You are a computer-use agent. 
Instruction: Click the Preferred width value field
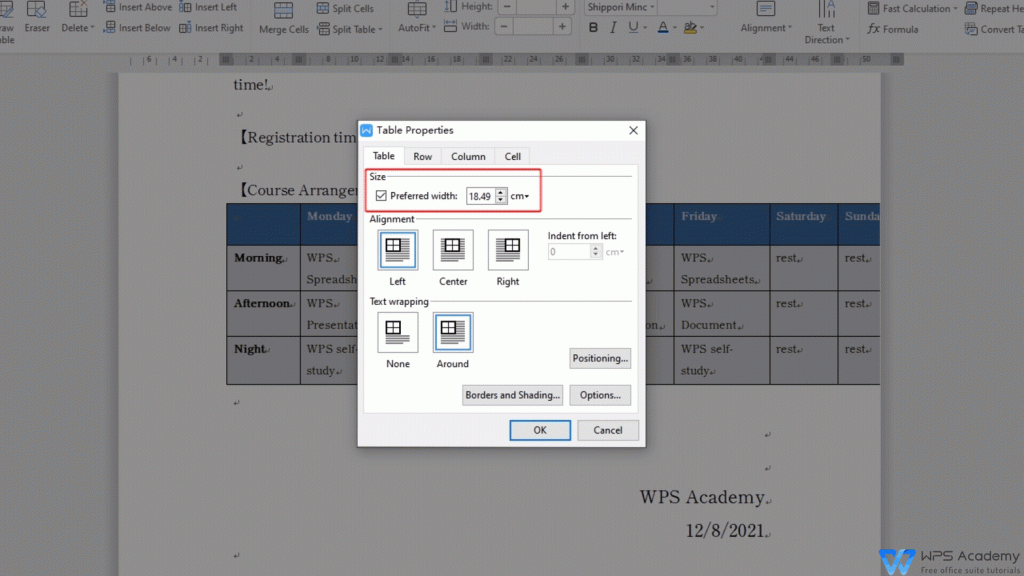click(x=481, y=196)
